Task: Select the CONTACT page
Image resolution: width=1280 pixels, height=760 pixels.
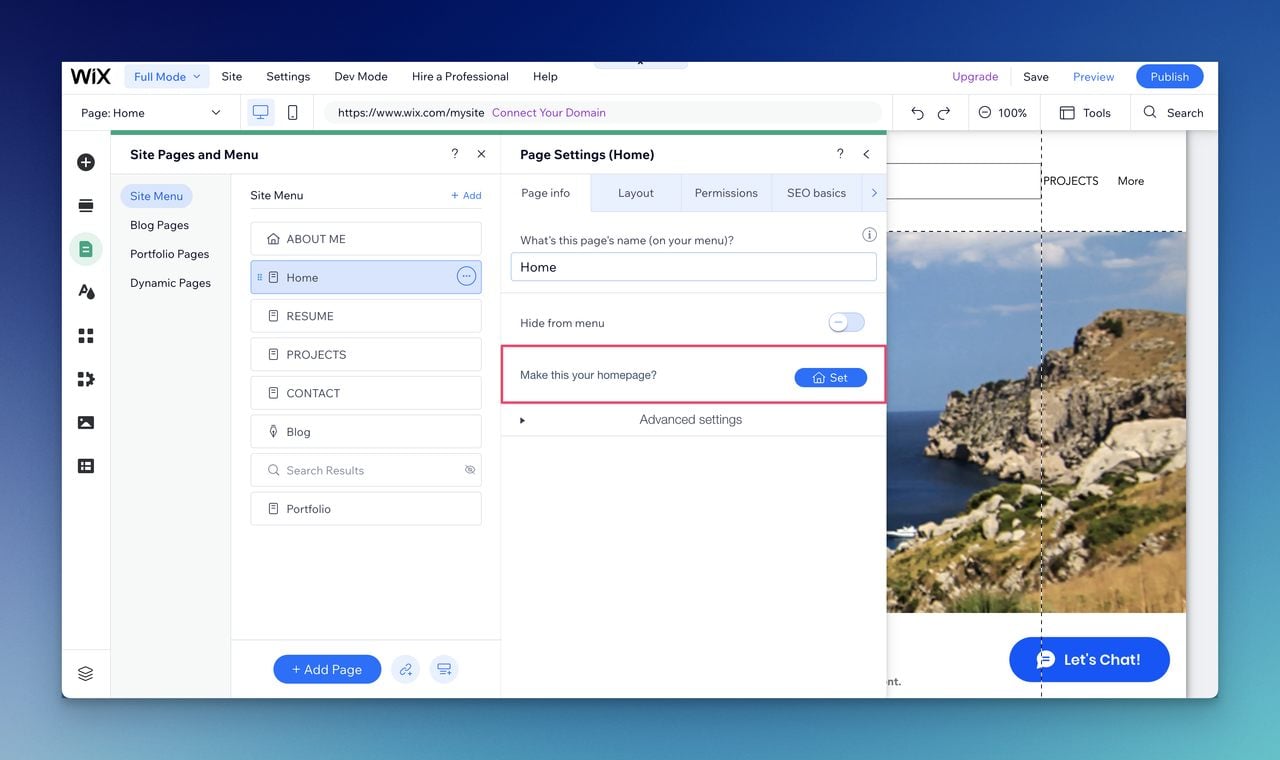Action: coord(366,393)
